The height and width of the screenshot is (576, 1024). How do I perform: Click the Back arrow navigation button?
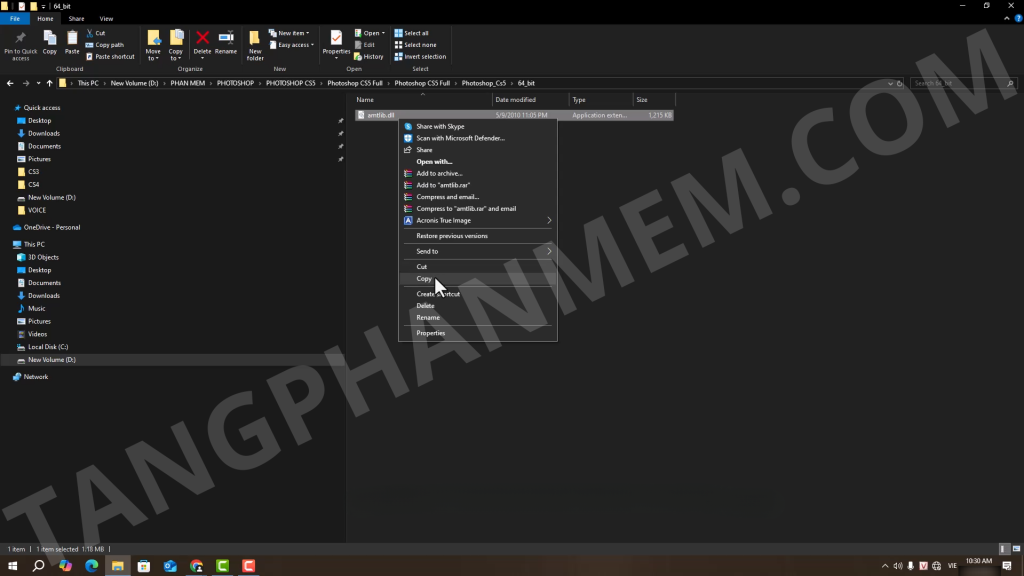[x=10, y=83]
